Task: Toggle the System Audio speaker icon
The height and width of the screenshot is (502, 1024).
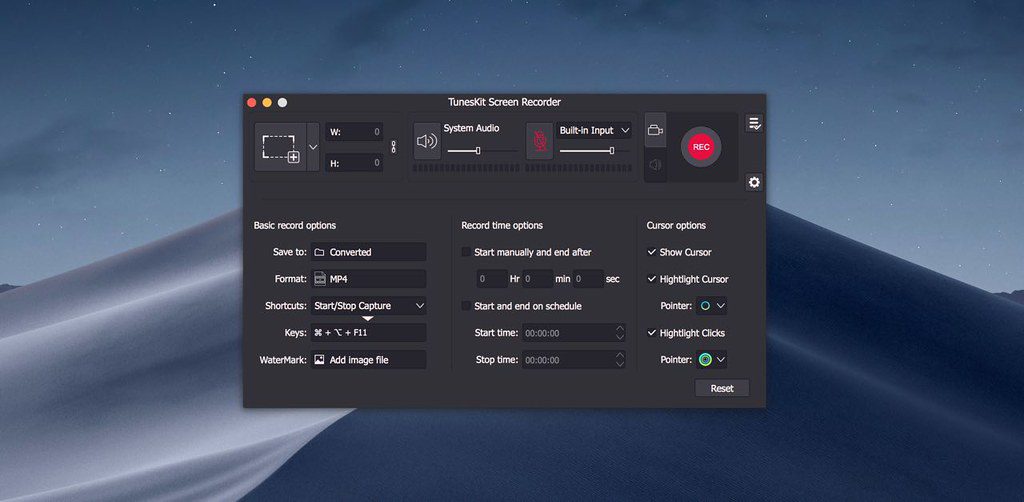Action: click(x=426, y=141)
